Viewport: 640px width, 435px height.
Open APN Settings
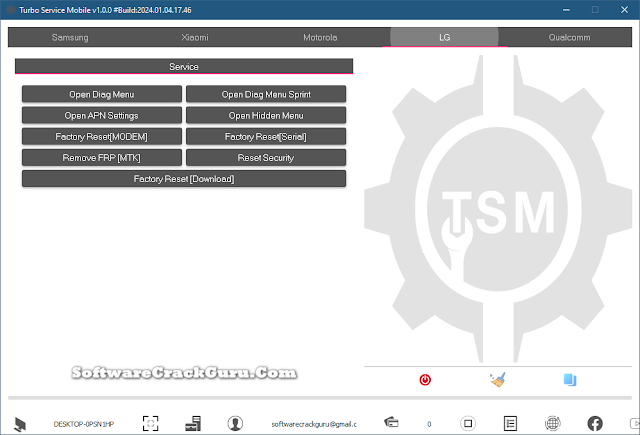point(102,115)
